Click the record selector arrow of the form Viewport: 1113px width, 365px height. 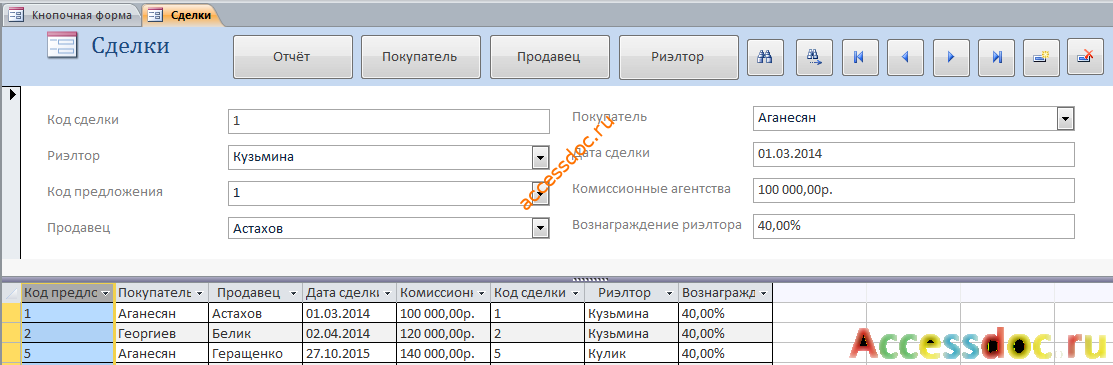click(x=13, y=94)
